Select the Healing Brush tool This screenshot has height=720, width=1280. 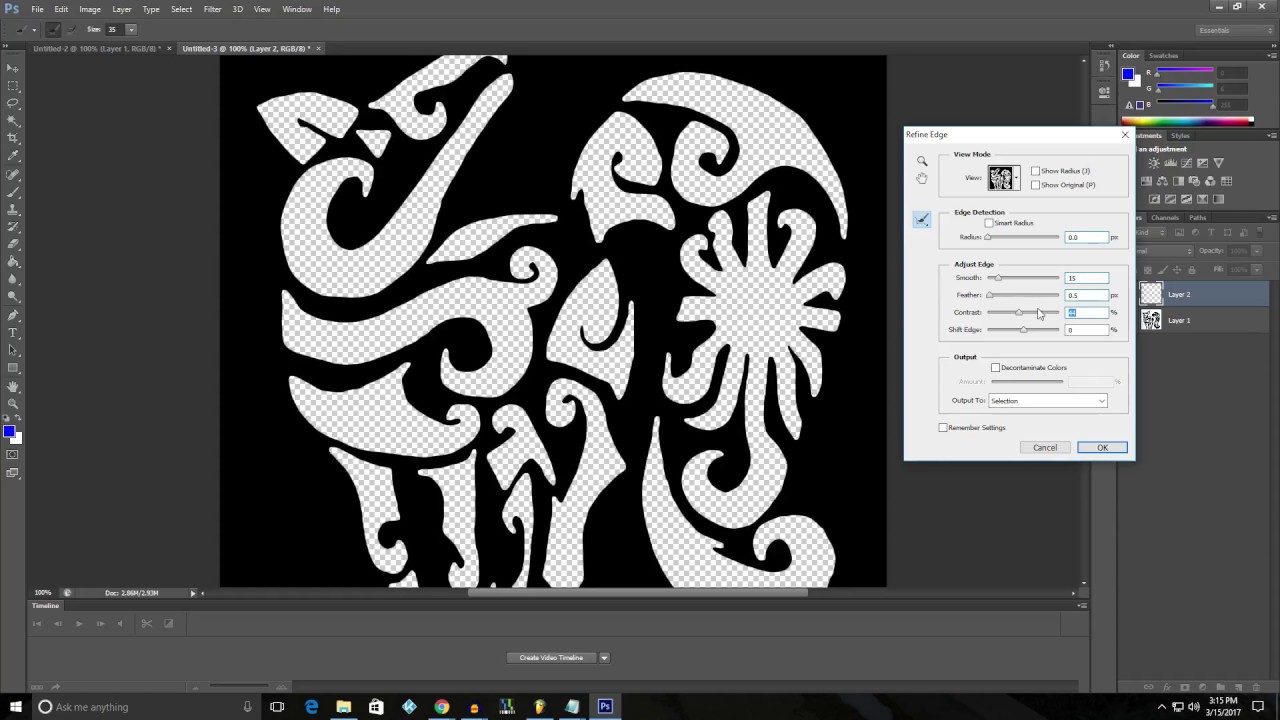13,174
